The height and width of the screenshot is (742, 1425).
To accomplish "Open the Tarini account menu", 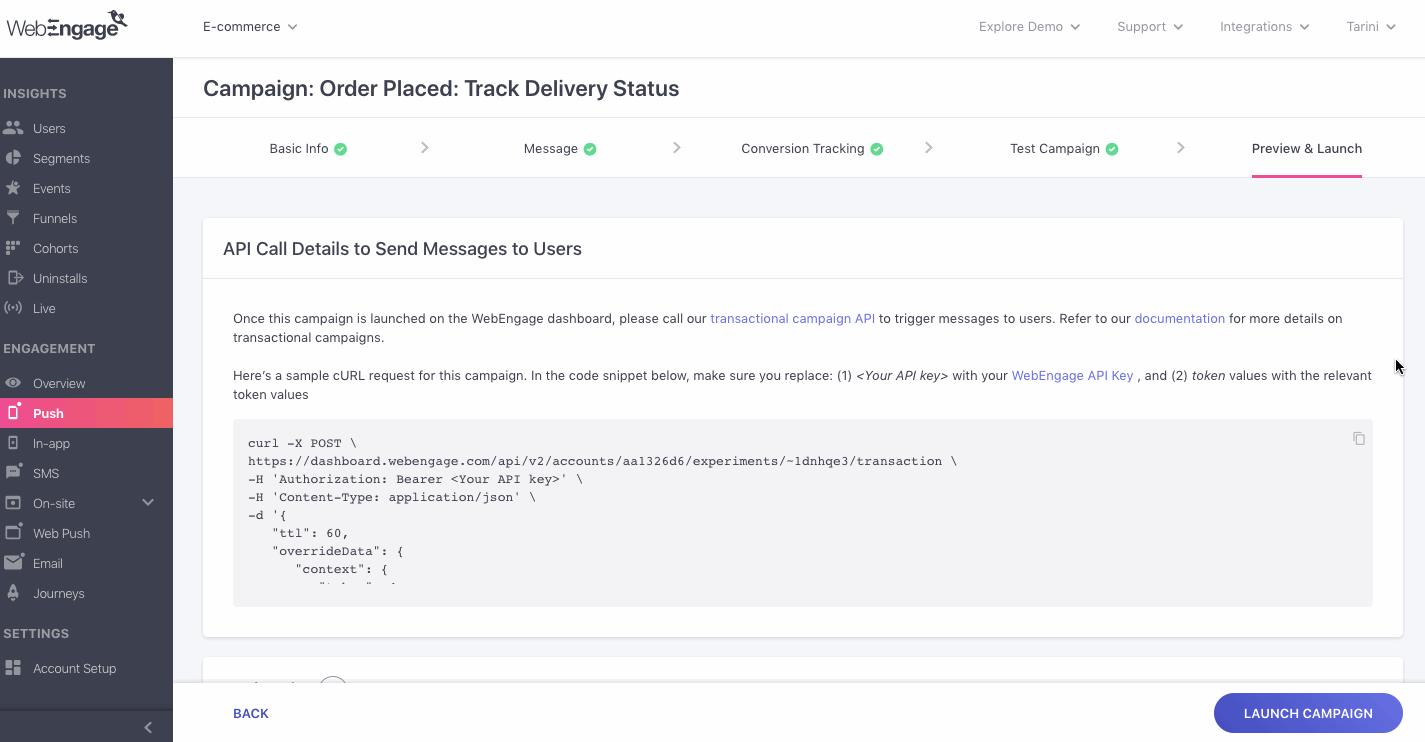I will coord(1371,27).
